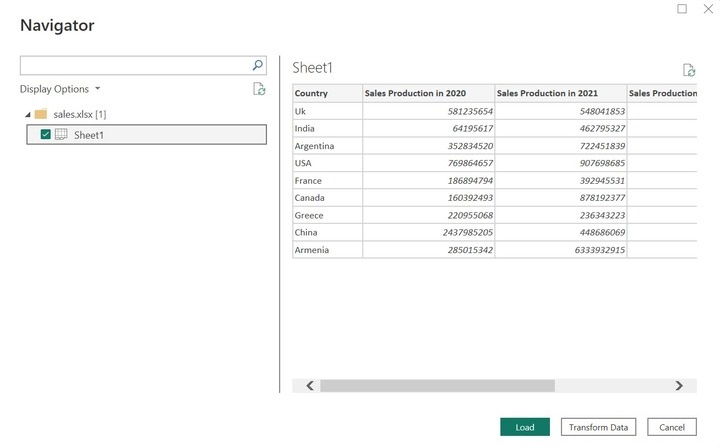The height and width of the screenshot is (448, 720).
Task: Maximize the Navigator window
Action: 682,9
